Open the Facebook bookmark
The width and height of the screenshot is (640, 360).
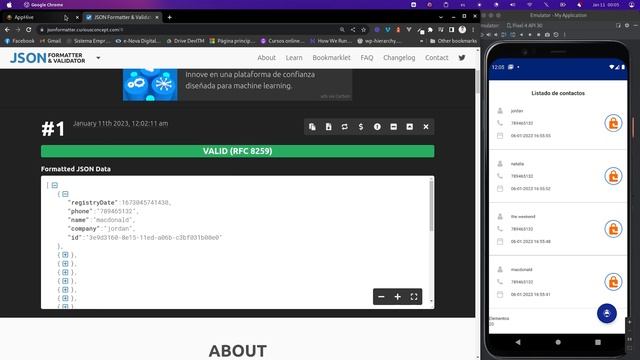(x=20, y=41)
